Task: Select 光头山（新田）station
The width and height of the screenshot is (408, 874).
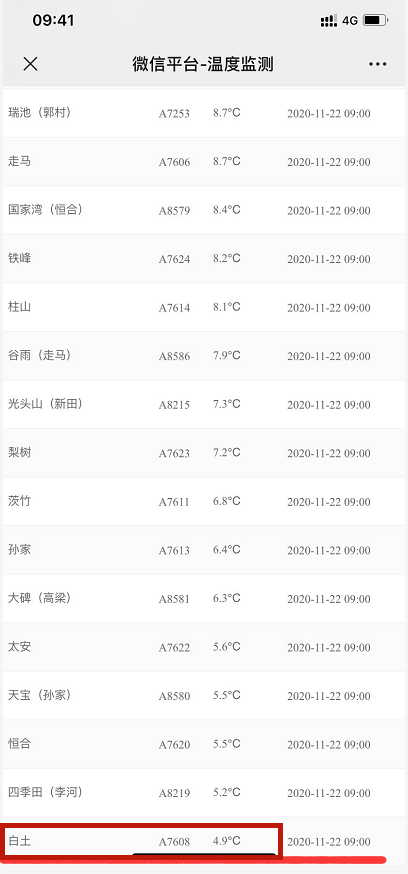Action: pos(204,404)
